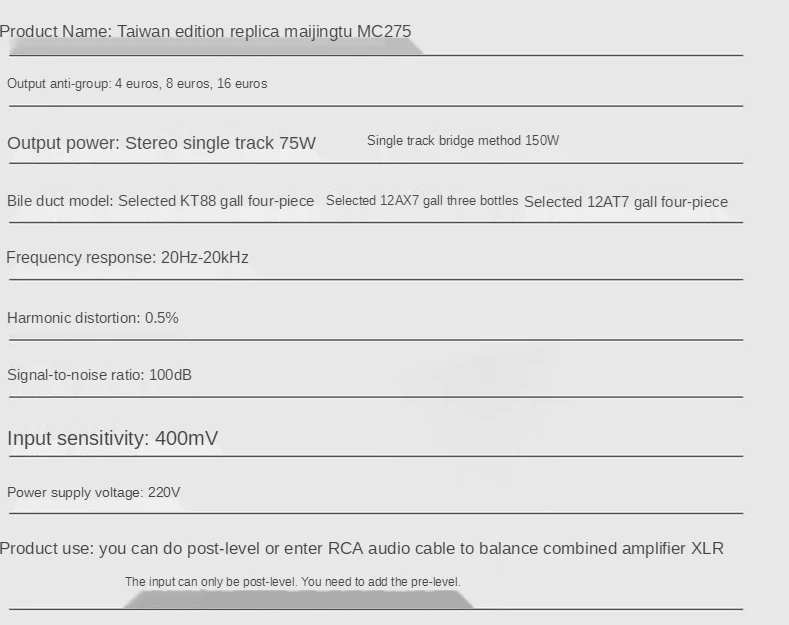Click the 20Hz-20kHz range value
This screenshot has height=625, width=789.
point(204,258)
